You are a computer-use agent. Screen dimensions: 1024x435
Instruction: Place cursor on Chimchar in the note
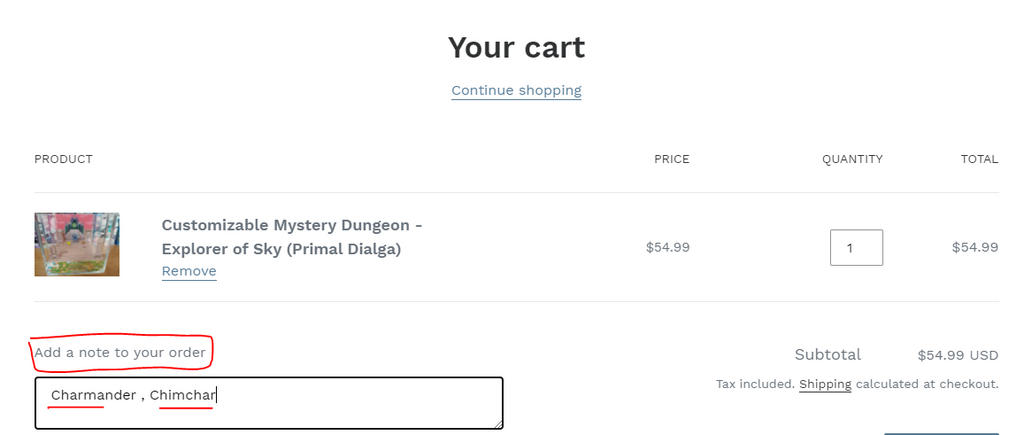183,395
